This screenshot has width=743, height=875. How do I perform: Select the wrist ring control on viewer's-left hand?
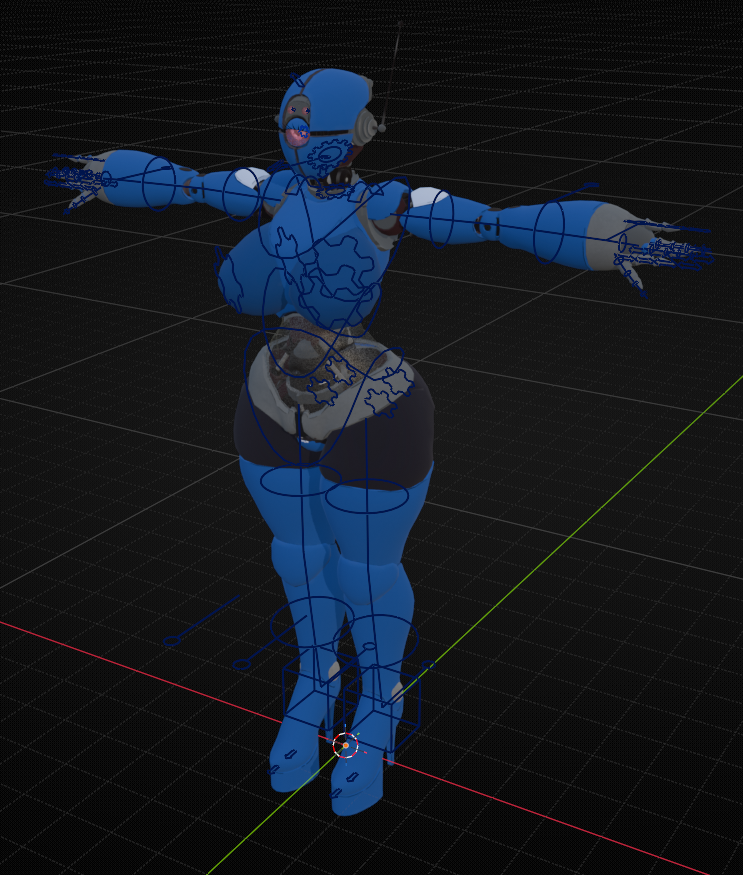pyautogui.click(x=106, y=180)
